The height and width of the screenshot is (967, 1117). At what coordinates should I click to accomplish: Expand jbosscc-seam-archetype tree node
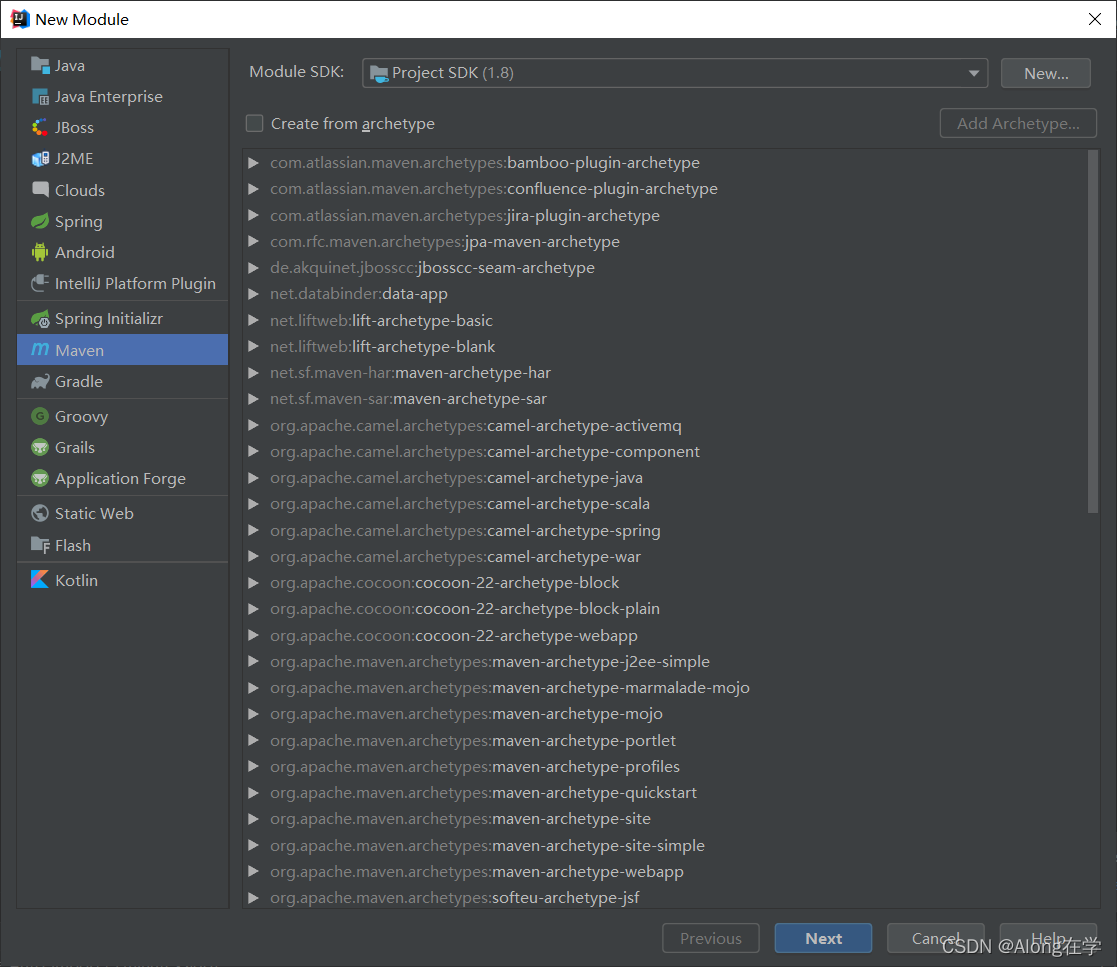[253, 268]
